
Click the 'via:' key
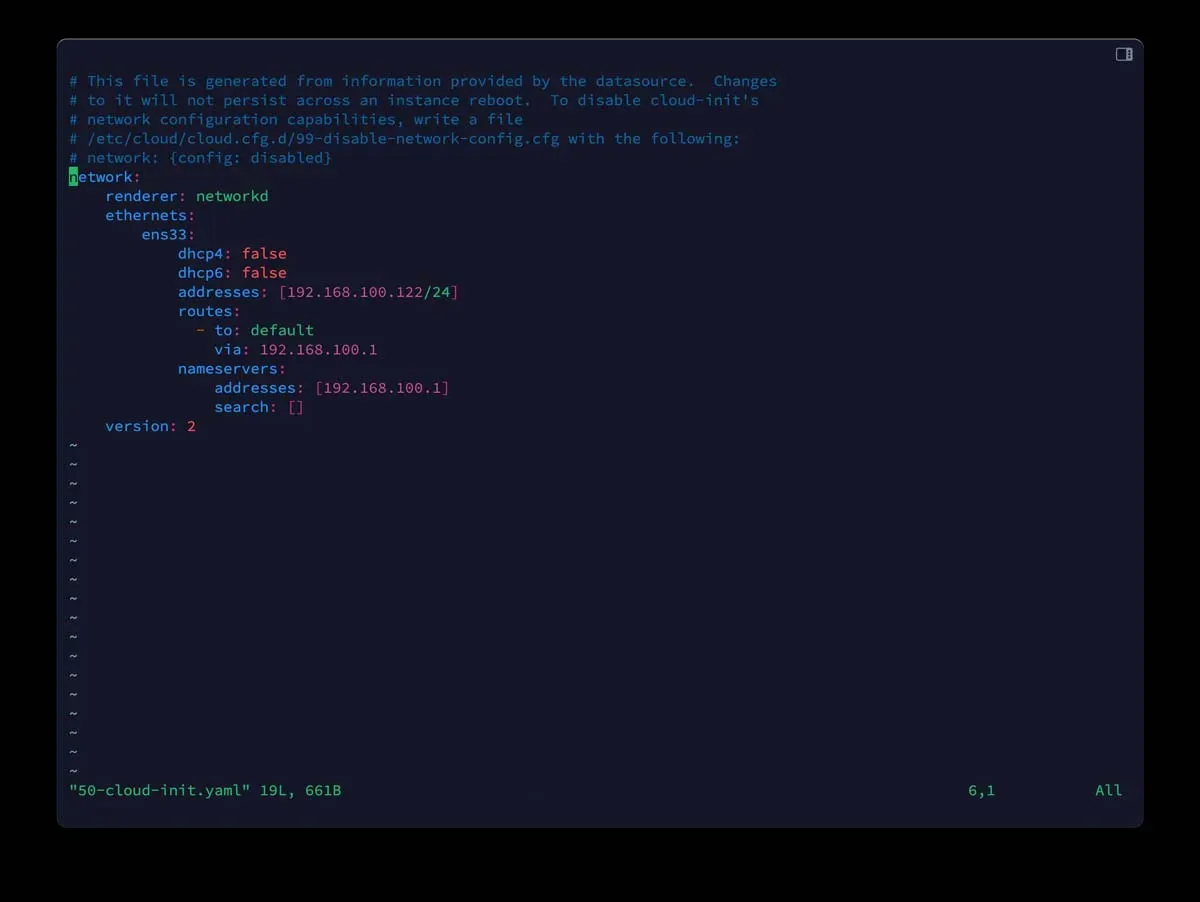pos(232,349)
